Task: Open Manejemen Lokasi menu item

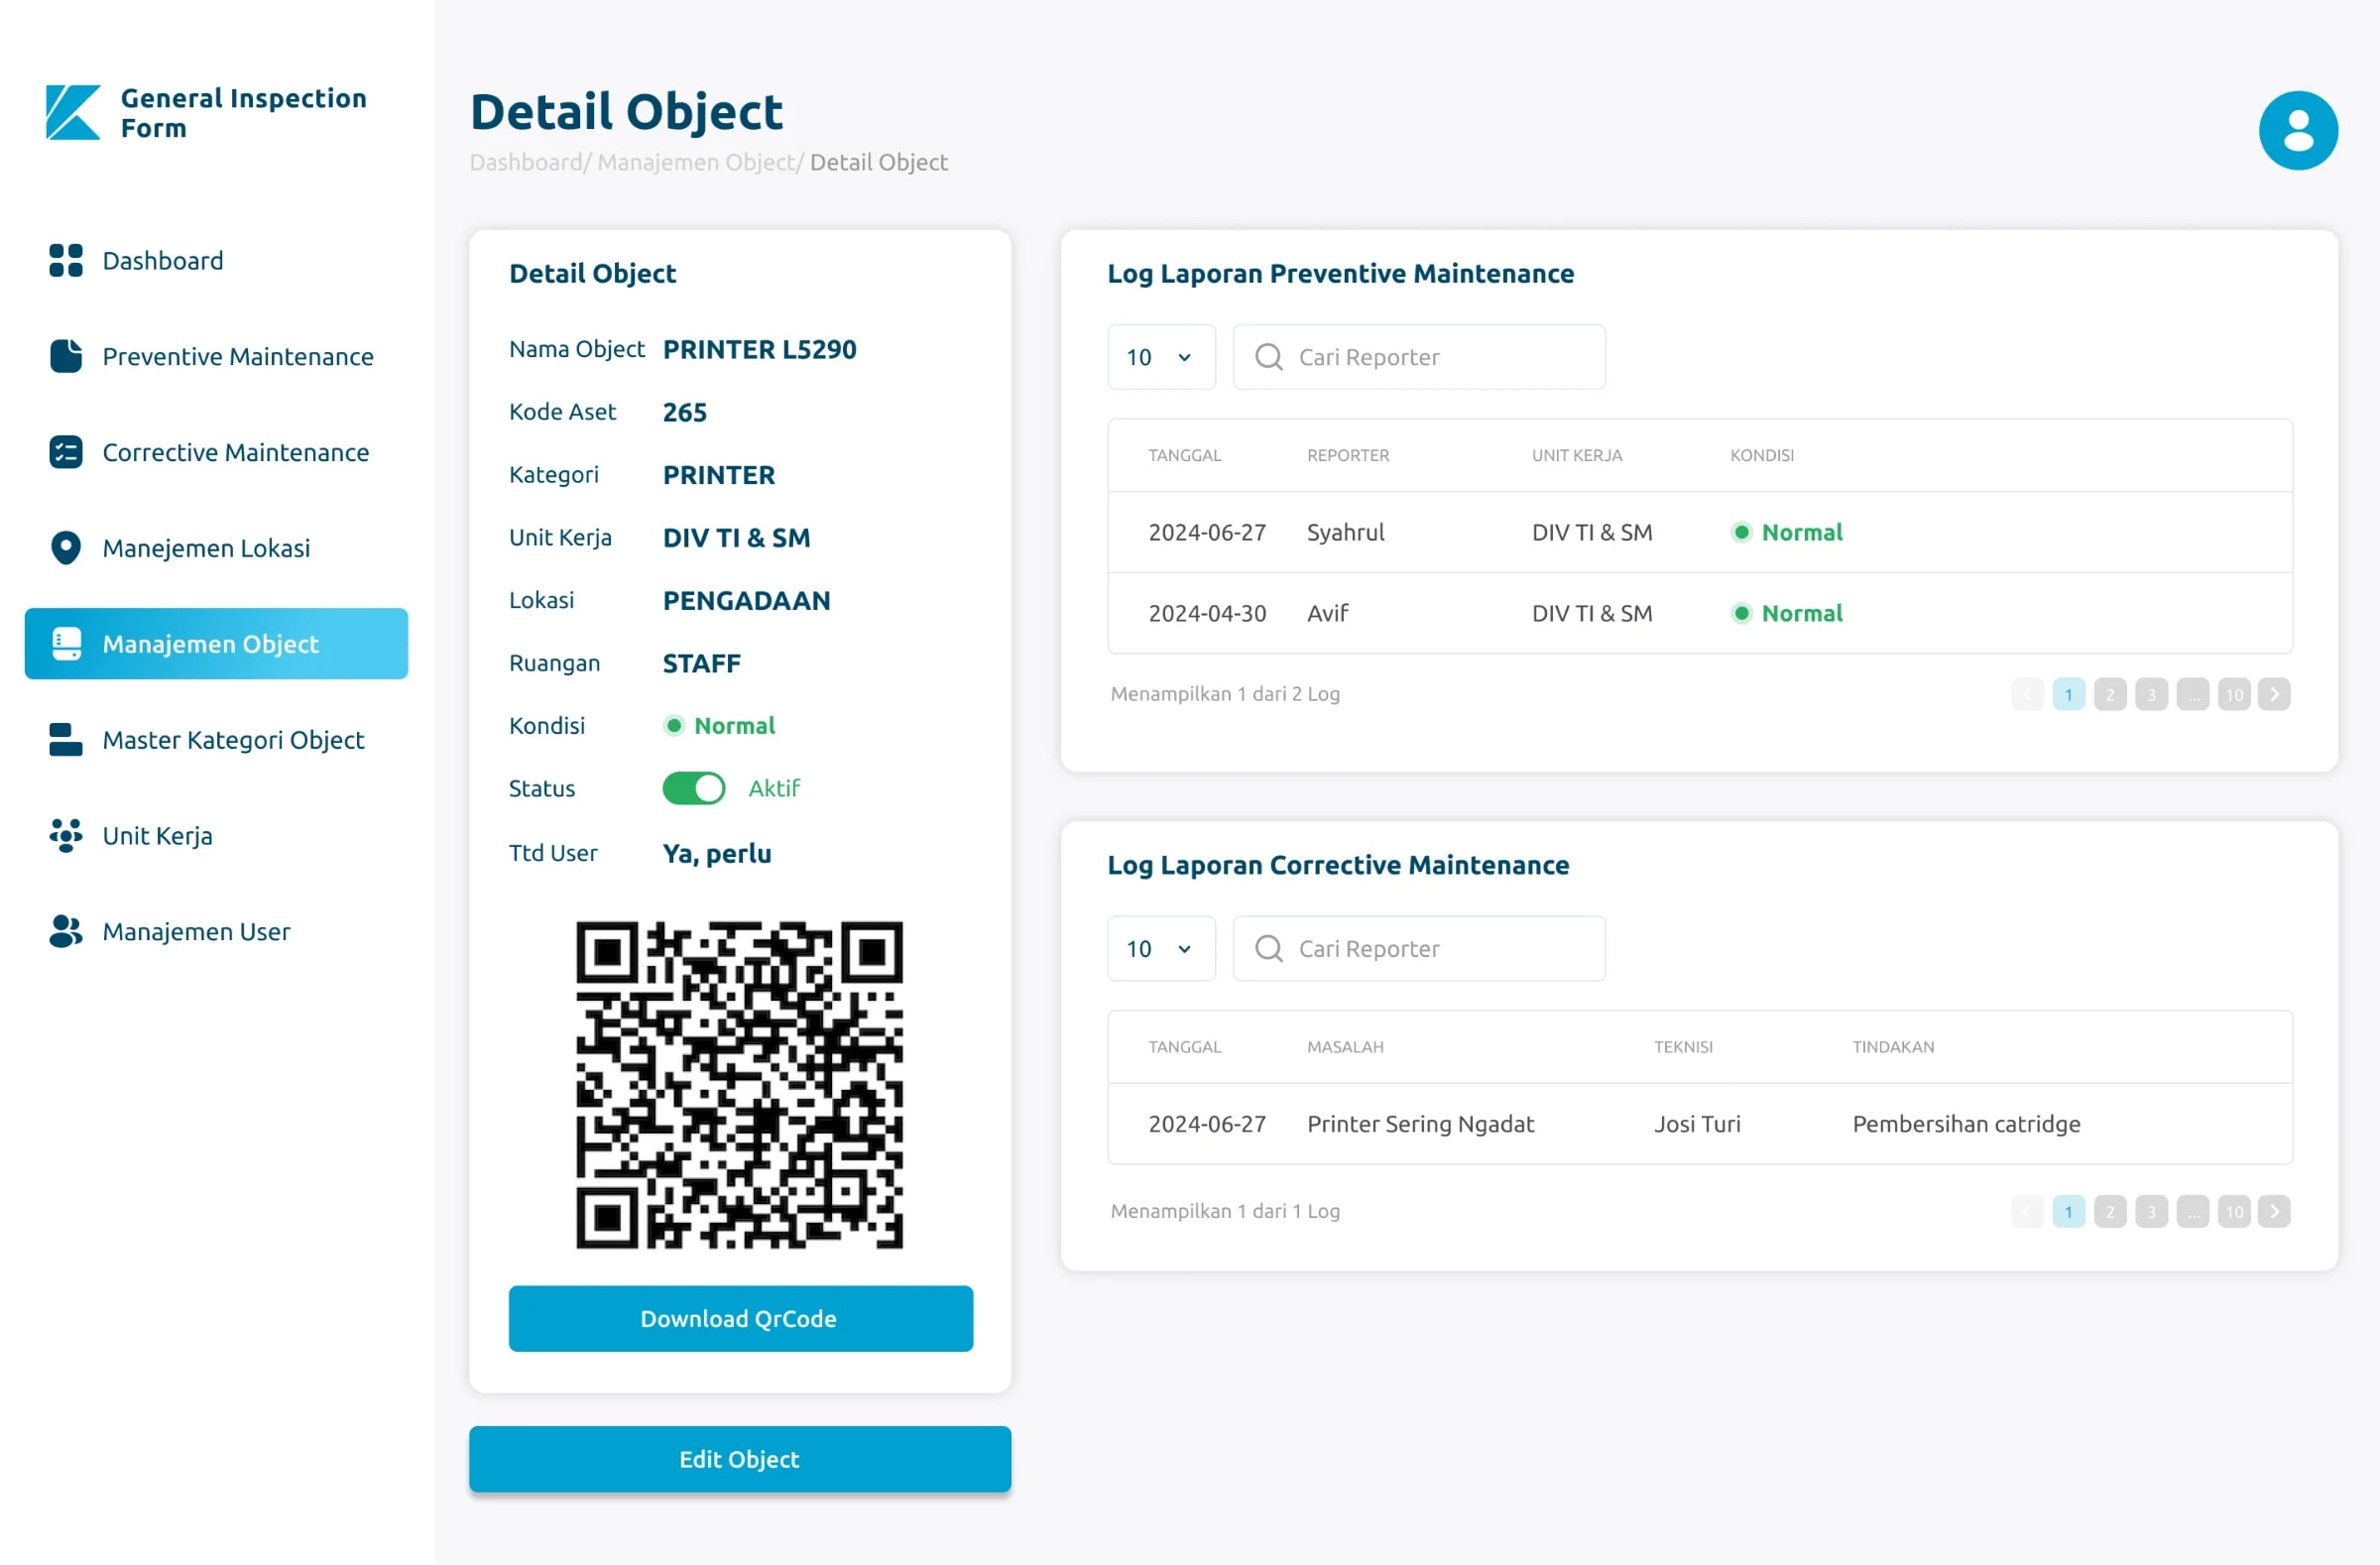Action: [216, 548]
